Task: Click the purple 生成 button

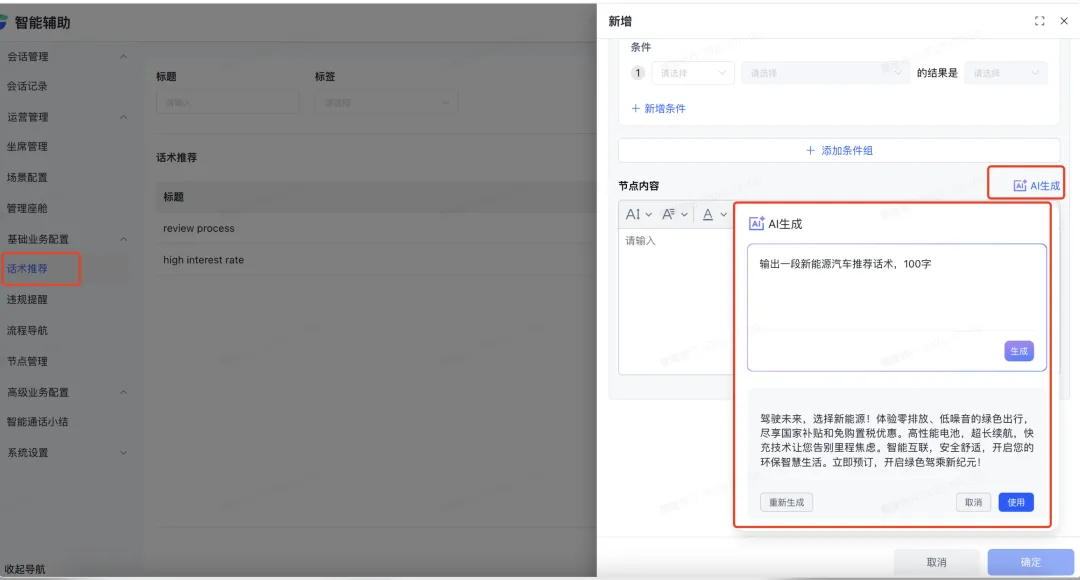Action: coord(1018,351)
